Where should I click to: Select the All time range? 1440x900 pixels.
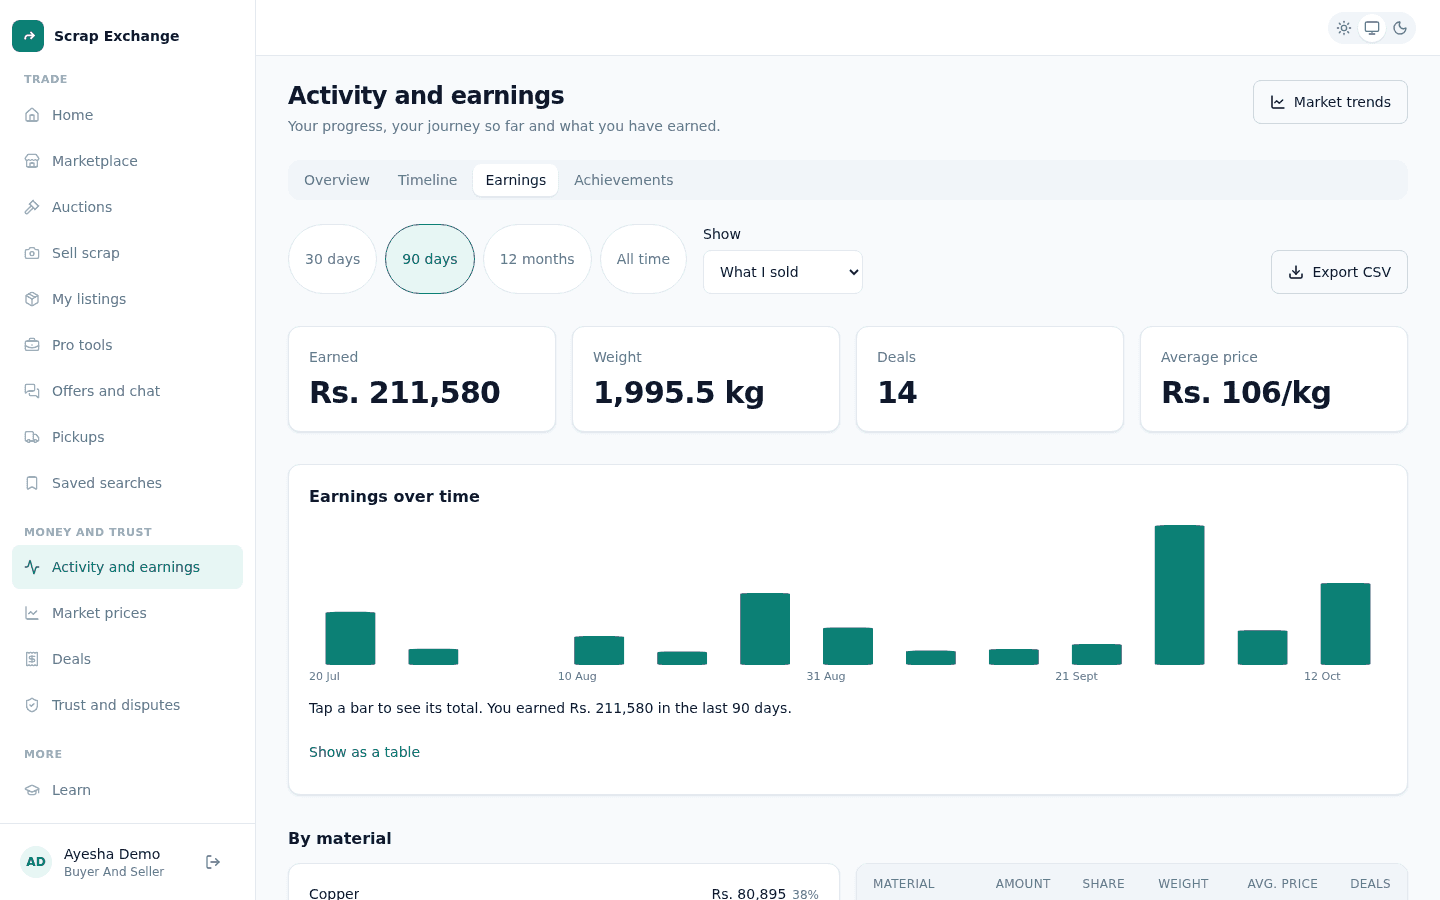(643, 259)
